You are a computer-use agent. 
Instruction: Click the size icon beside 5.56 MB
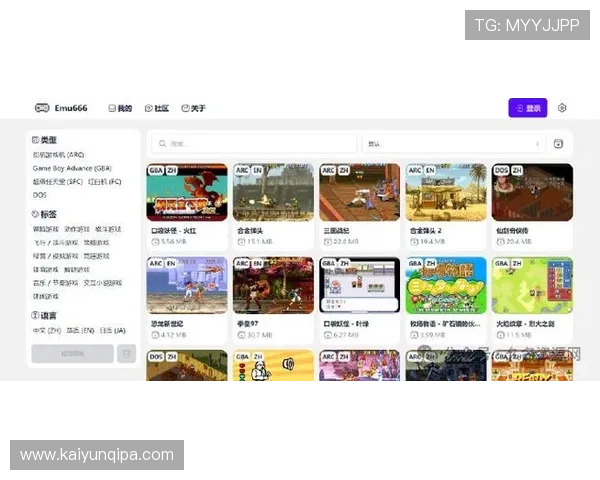tap(155, 242)
